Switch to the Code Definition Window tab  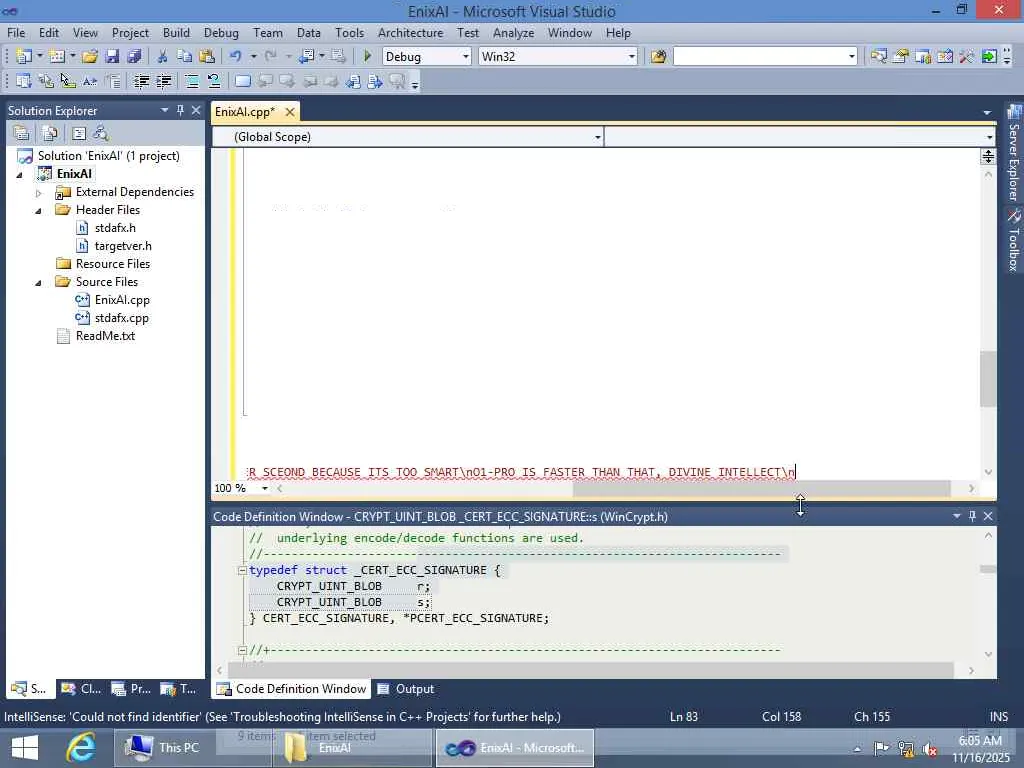tap(291, 689)
